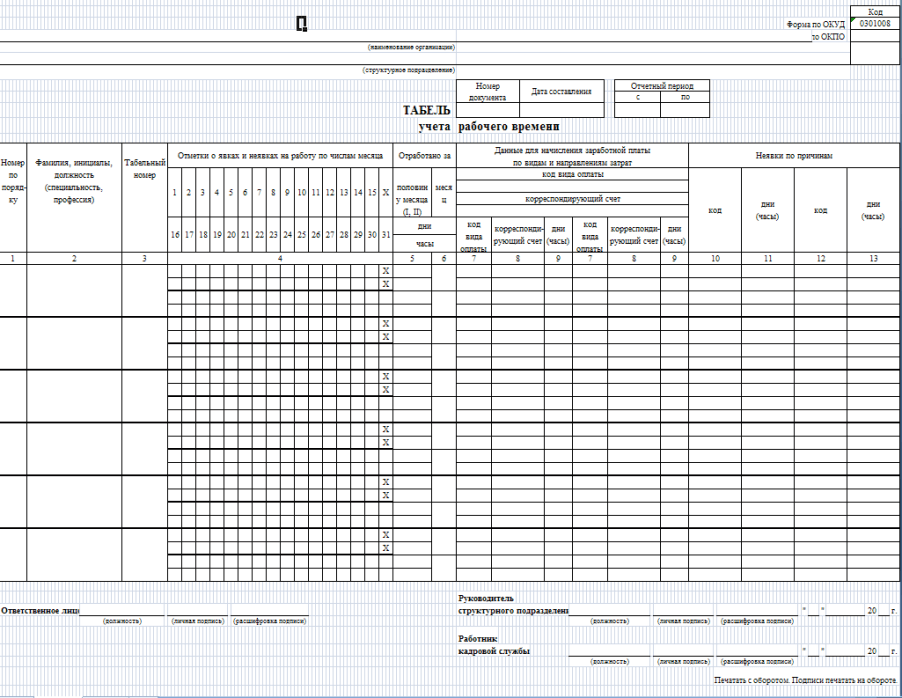The width and height of the screenshot is (902, 698).
Task: Click the day 17 header cell
Action: [x=189, y=235]
